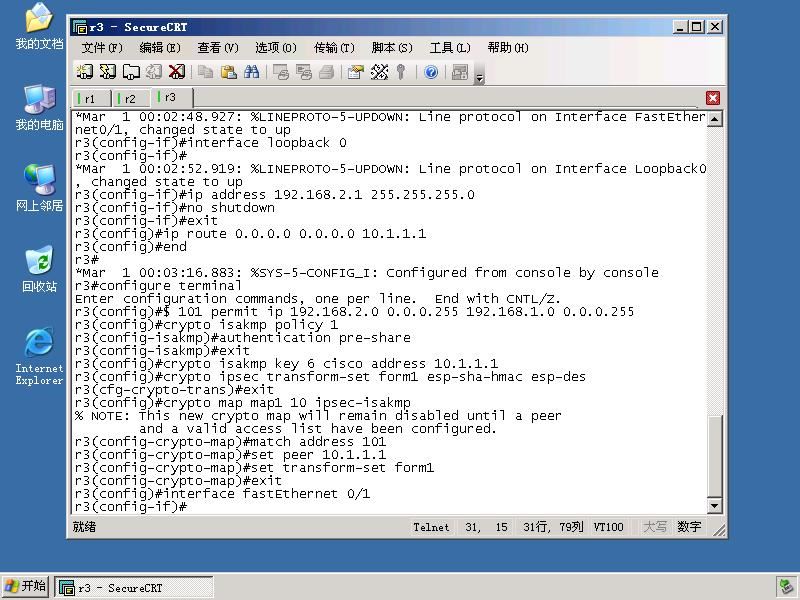Click the r3(config-if)# terminal prompt line
The width and height of the screenshot is (800, 600).
[131, 507]
